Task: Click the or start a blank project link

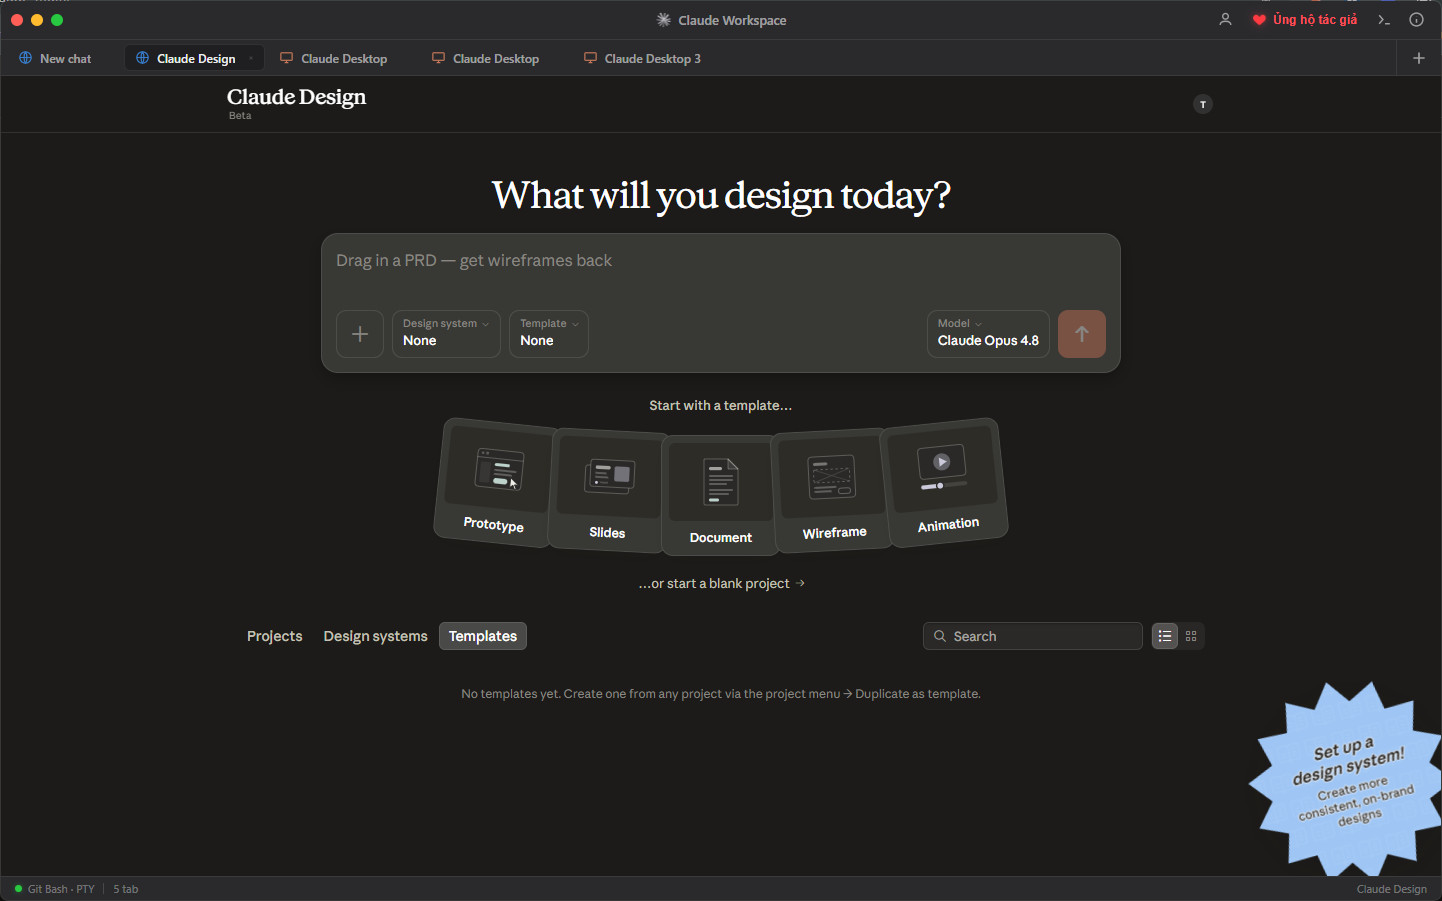Action: pyautogui.click(x=721, y=583)
